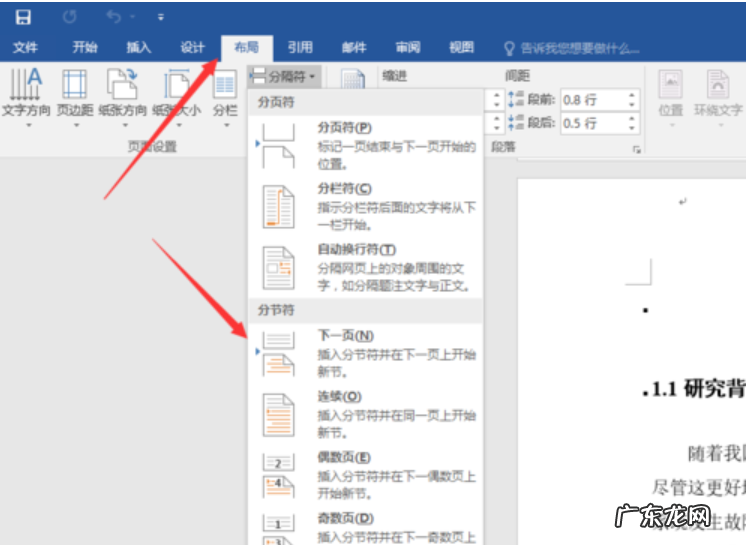Viewport: 749px width, 545px height.
Task: Decrease 段后 spacing with the down arrow
Action: click(632, 128)
